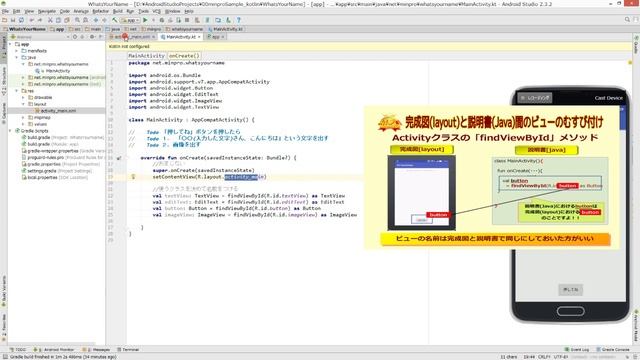Click the yellow lightbulb intention icon
Screen dimensions: 640x360
point(133,177)
